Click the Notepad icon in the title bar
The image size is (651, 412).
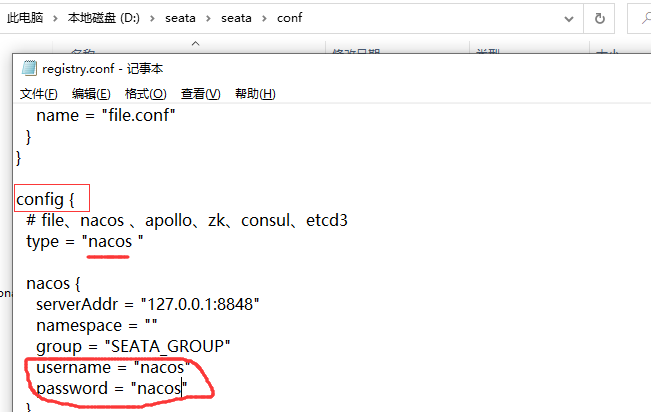29,69
